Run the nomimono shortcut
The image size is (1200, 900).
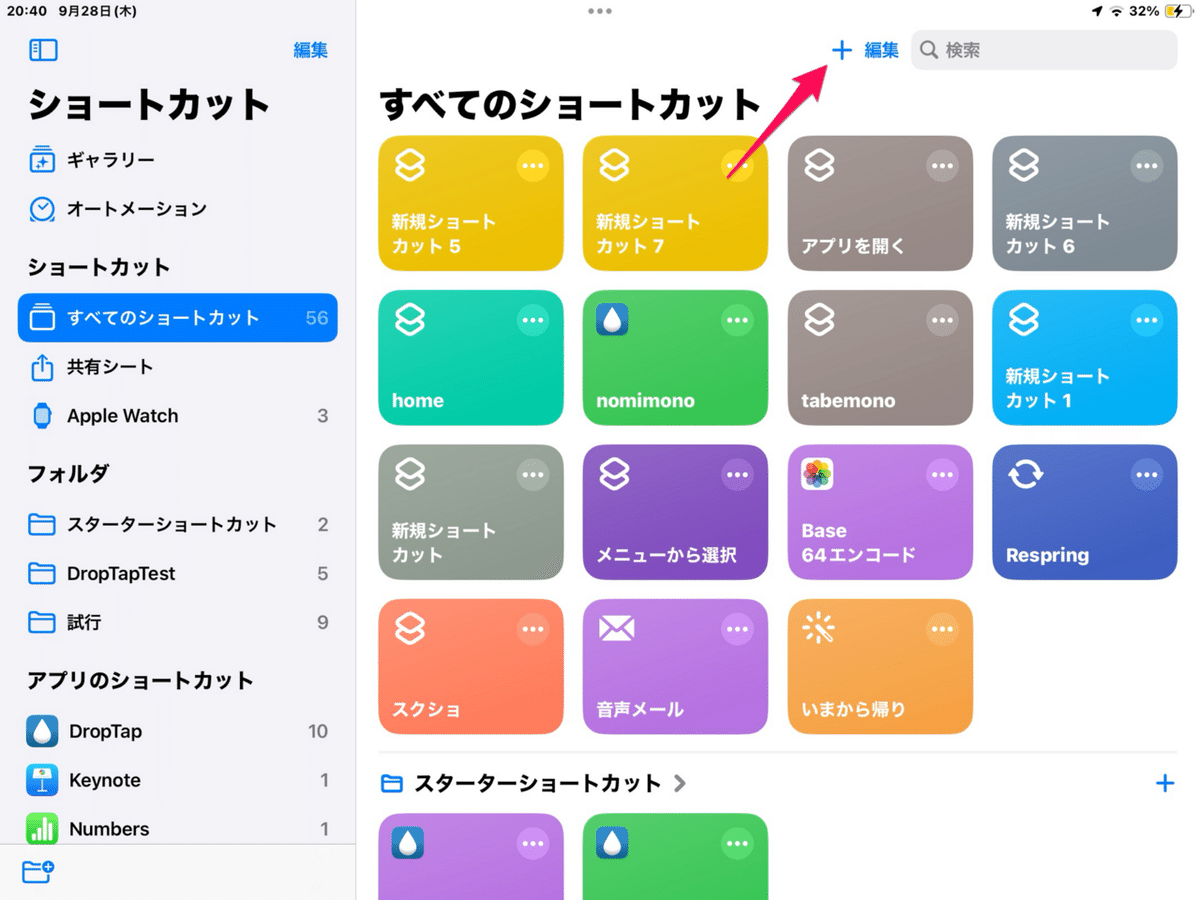[x=675, y=358]
